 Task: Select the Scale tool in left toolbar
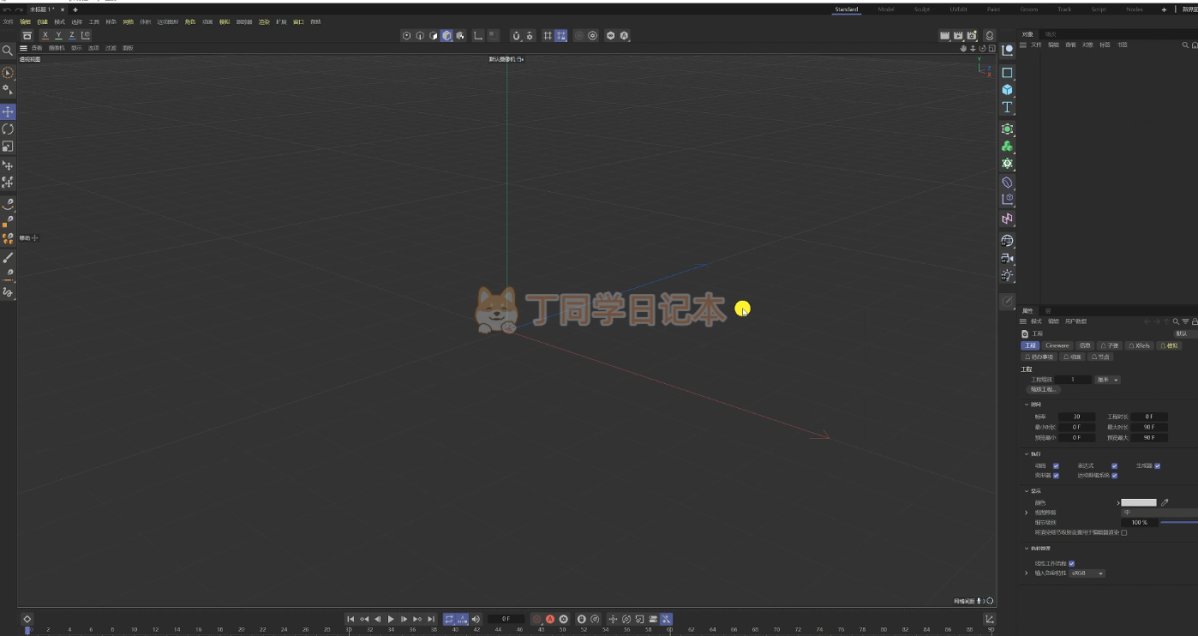8,146
